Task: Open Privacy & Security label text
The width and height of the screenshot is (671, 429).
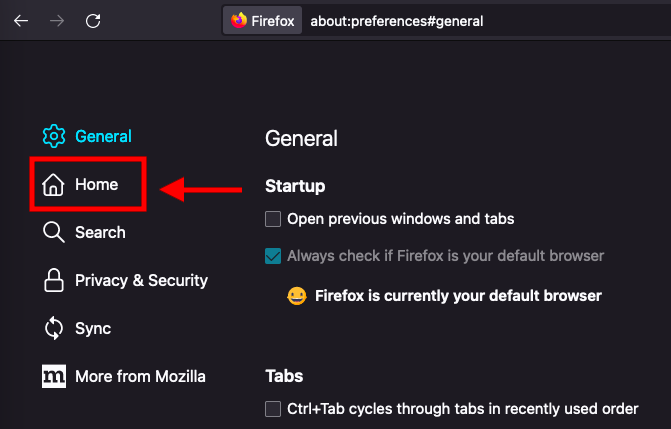Action: [x=141, y=280]
